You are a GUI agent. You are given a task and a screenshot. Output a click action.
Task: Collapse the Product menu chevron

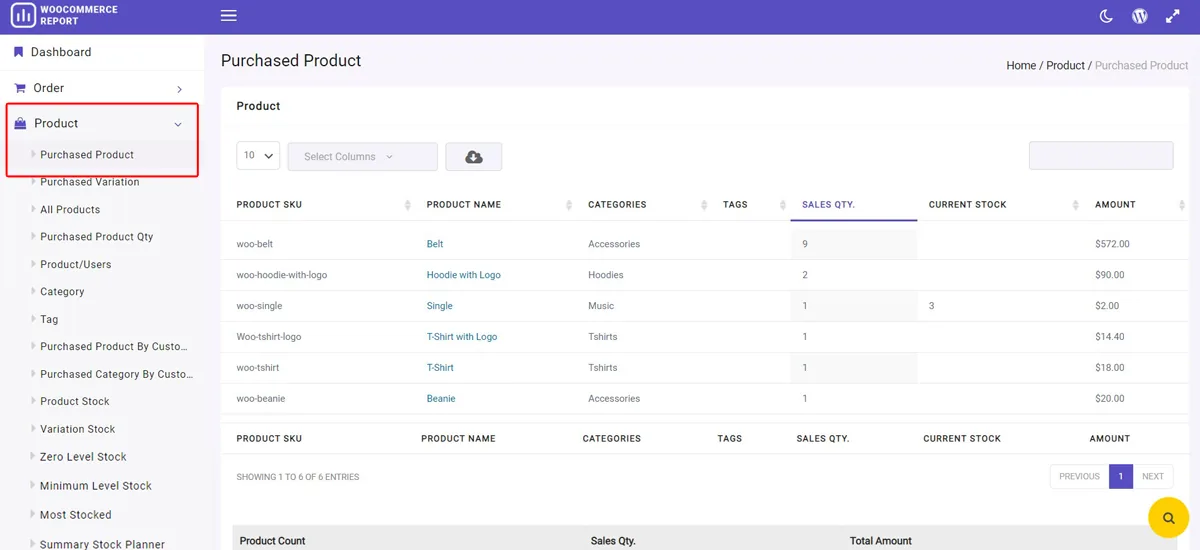click(x=178, y=124)
